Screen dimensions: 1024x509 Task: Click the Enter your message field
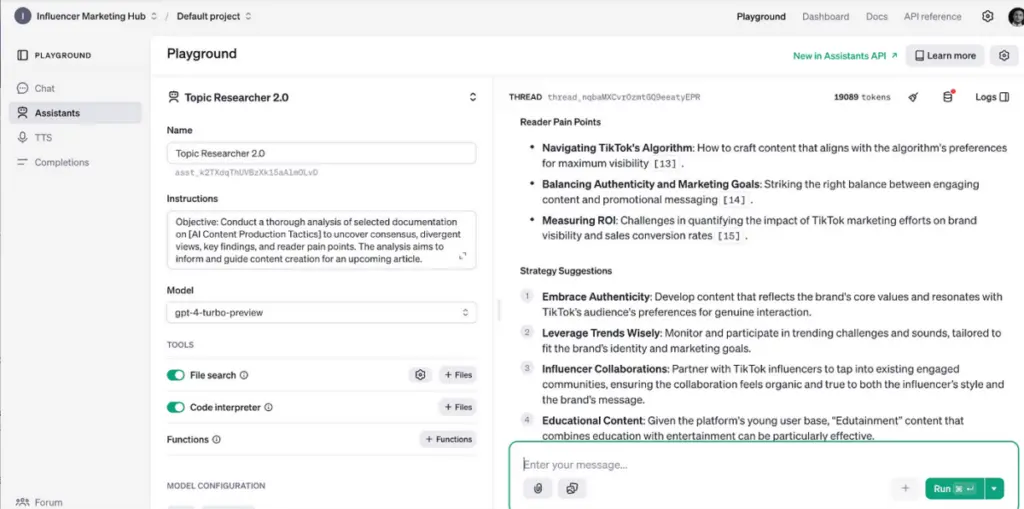click(700, 464)
